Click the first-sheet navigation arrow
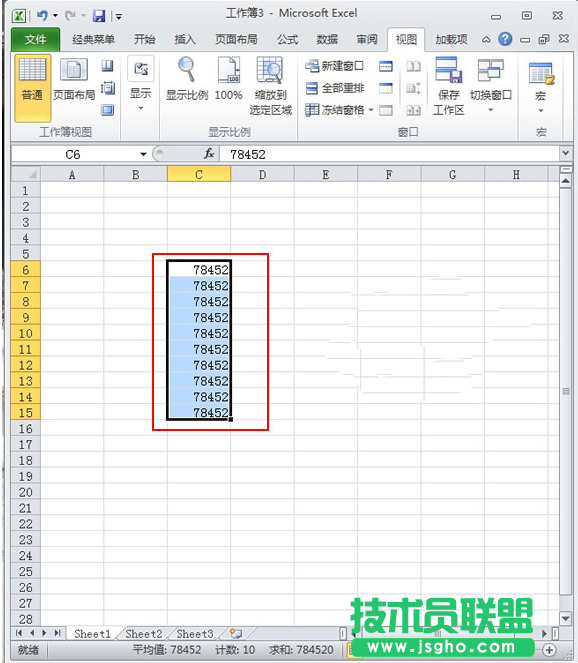Viewport: 578px width, 663px height. [18, 633]
